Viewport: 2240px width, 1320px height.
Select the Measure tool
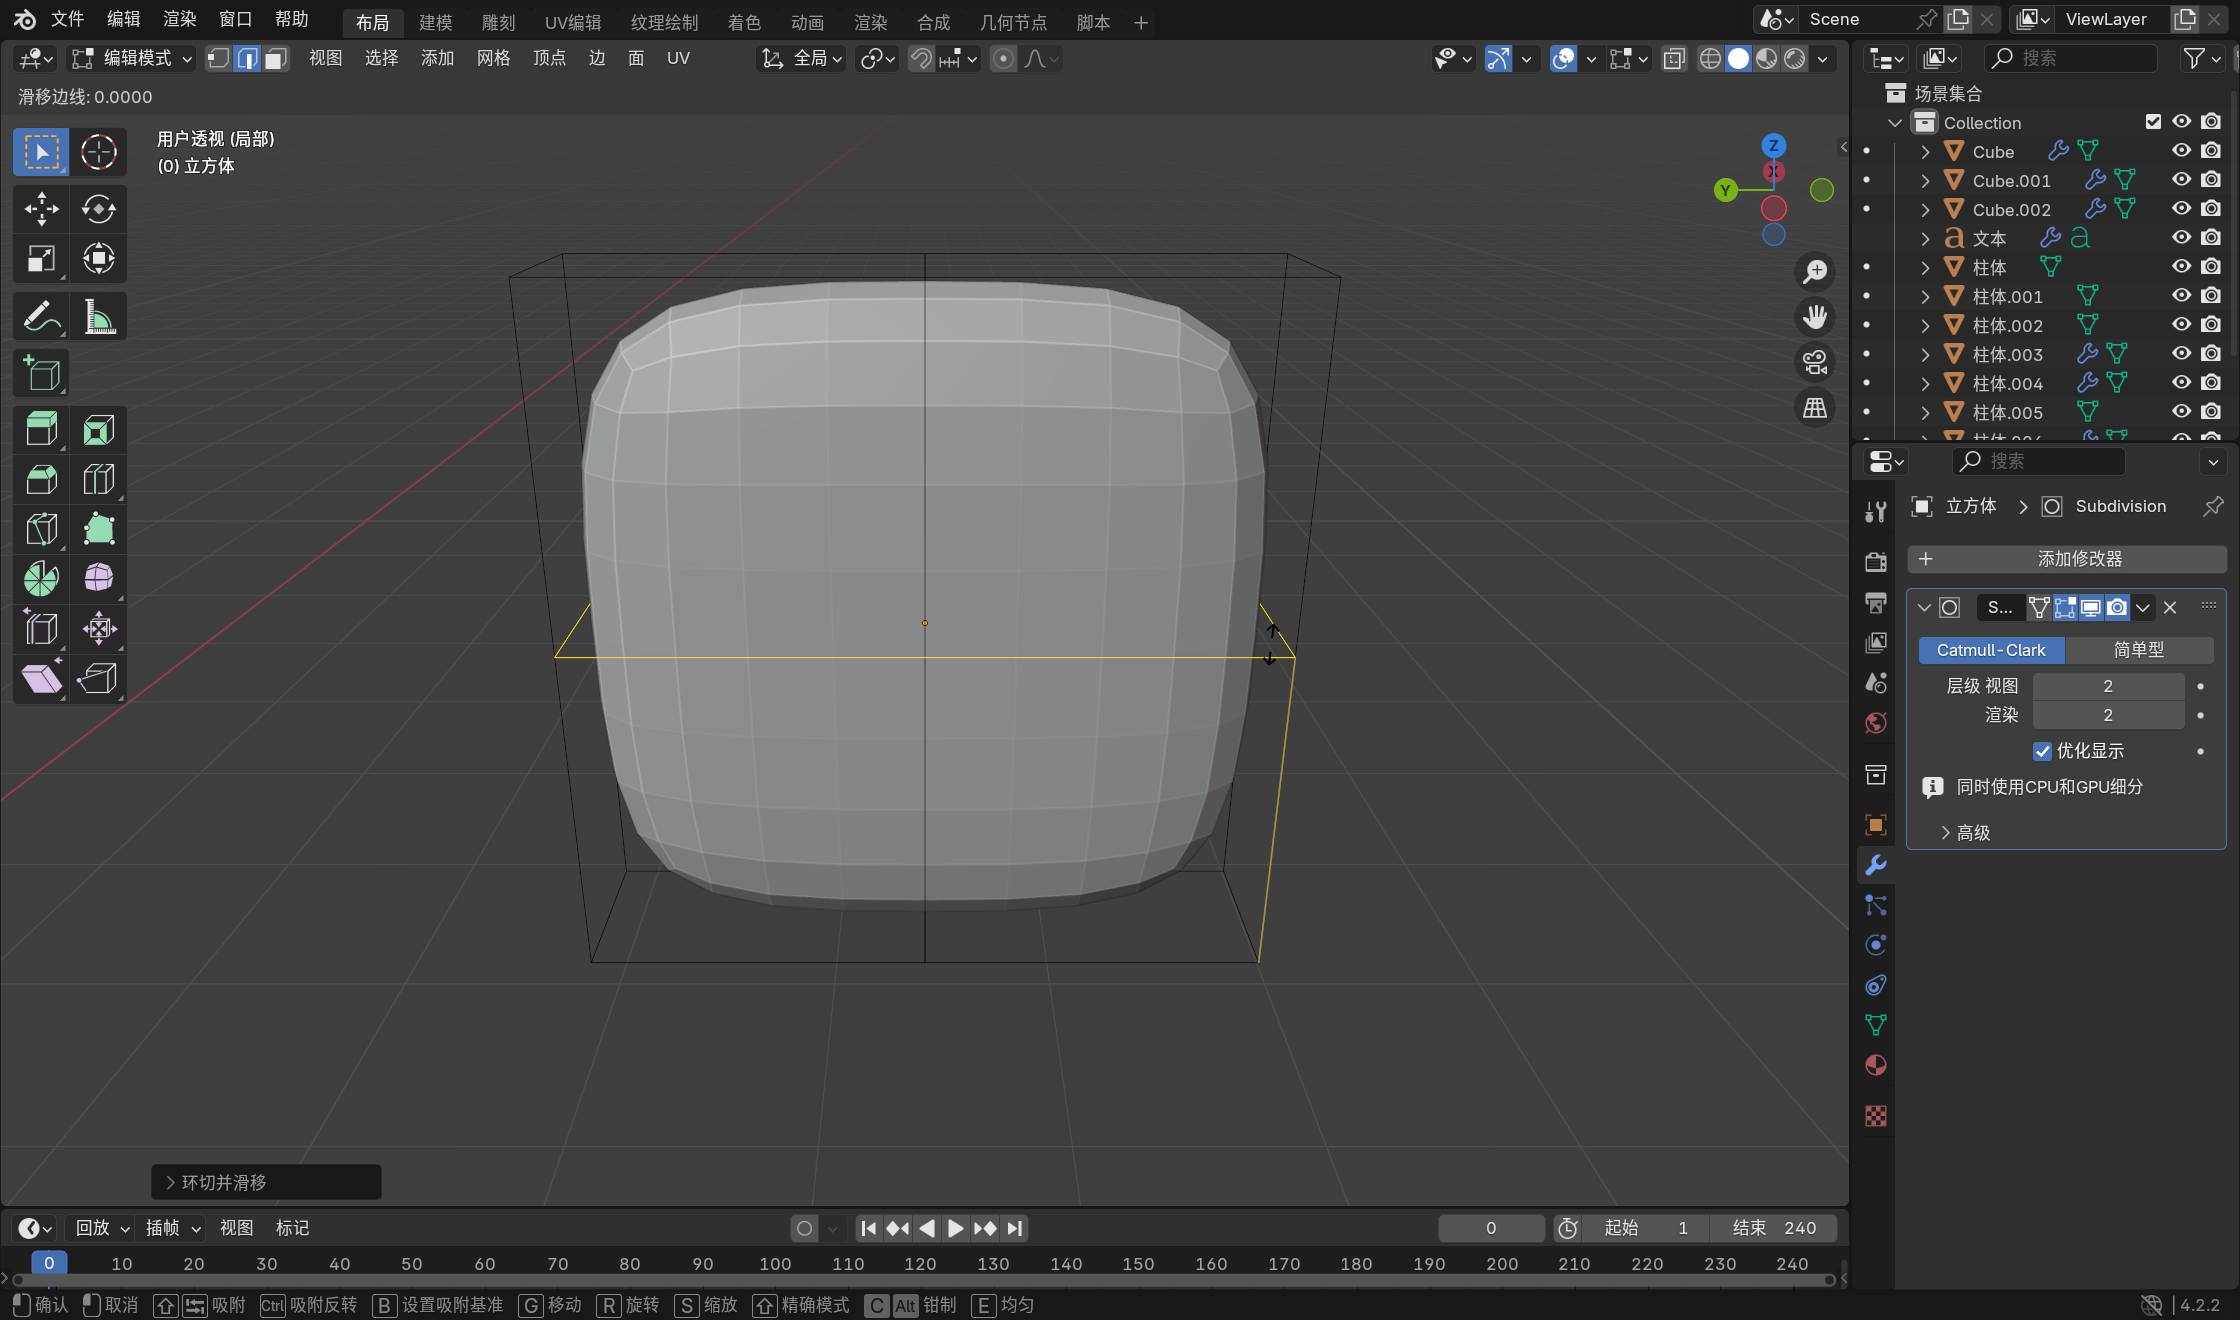(x=98, y=318)
